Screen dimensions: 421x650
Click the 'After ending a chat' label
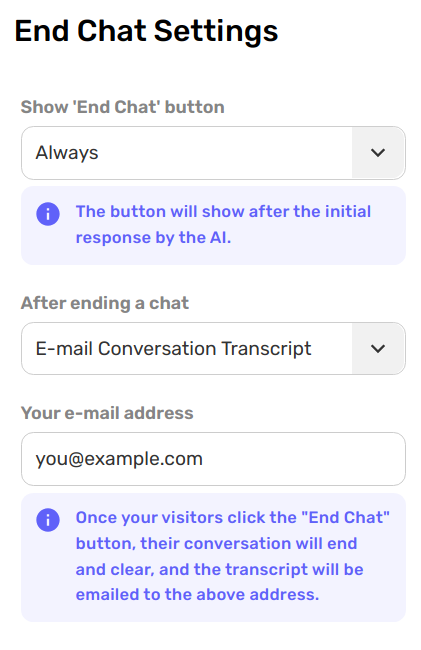point(105,303)
